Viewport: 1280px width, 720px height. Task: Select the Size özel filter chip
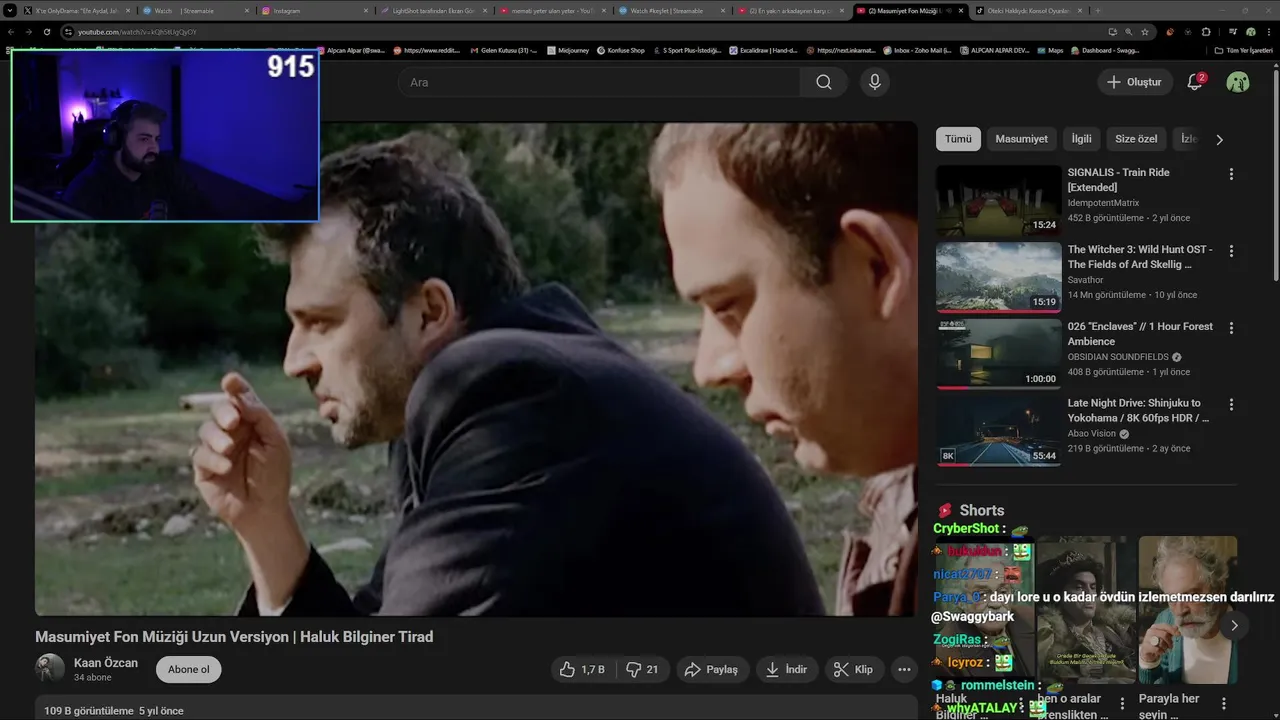pyautogui.click(x=1136, y=139)
